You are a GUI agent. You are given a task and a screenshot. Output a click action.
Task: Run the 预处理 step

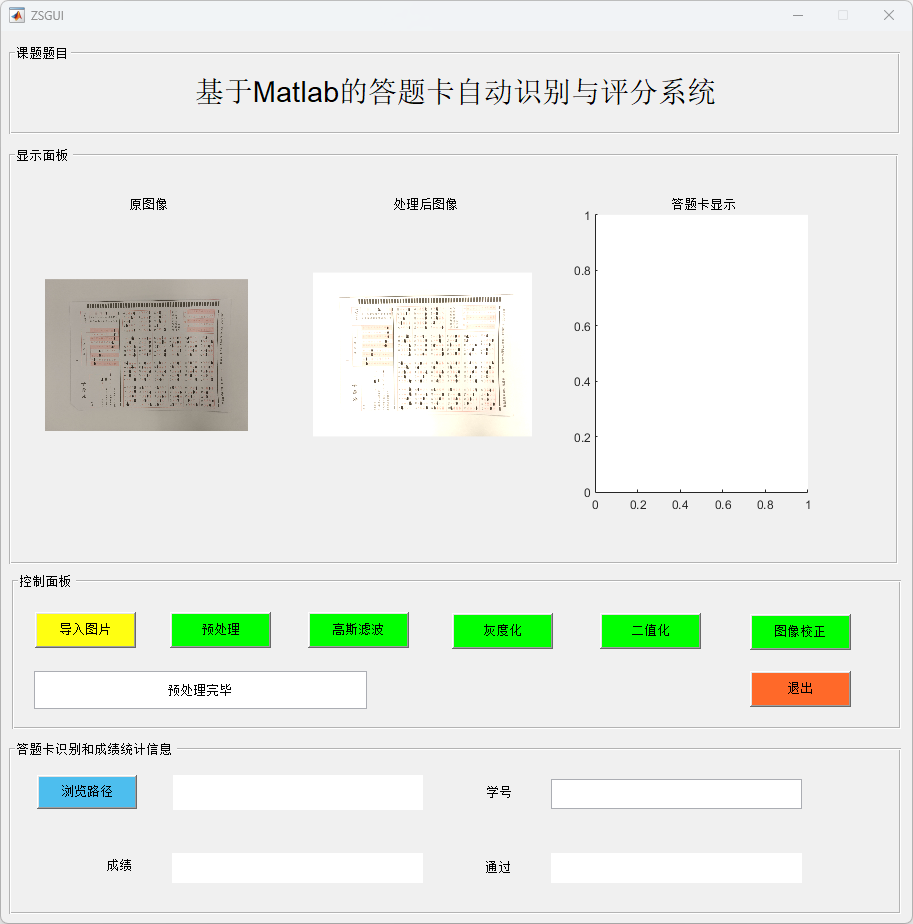click(220, 630)
